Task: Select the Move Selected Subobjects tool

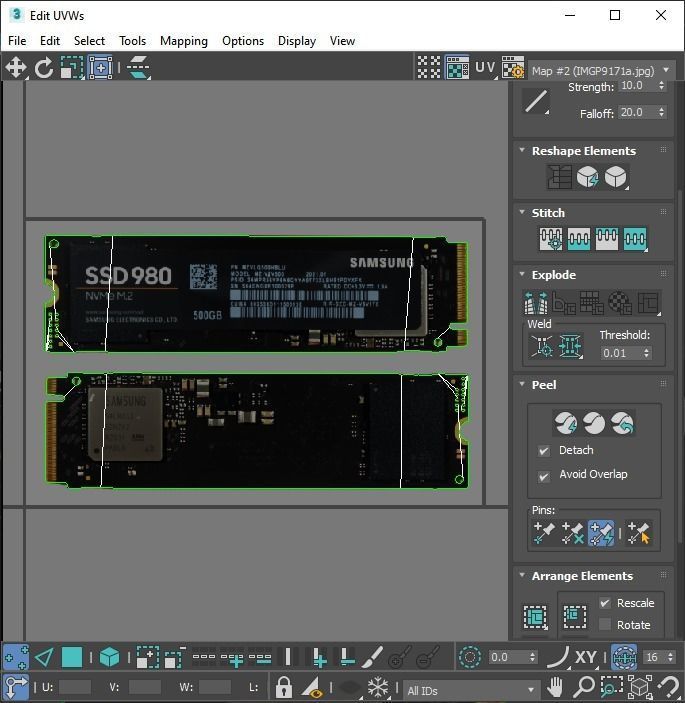Action: (x=16, y=68)
